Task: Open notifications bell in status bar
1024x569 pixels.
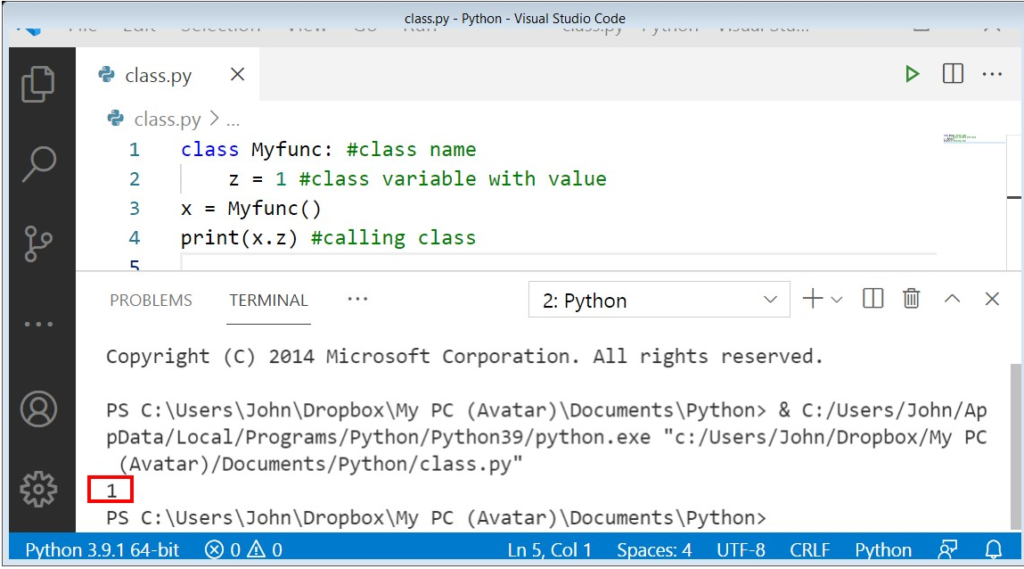Action: click(x=993, y=550)
